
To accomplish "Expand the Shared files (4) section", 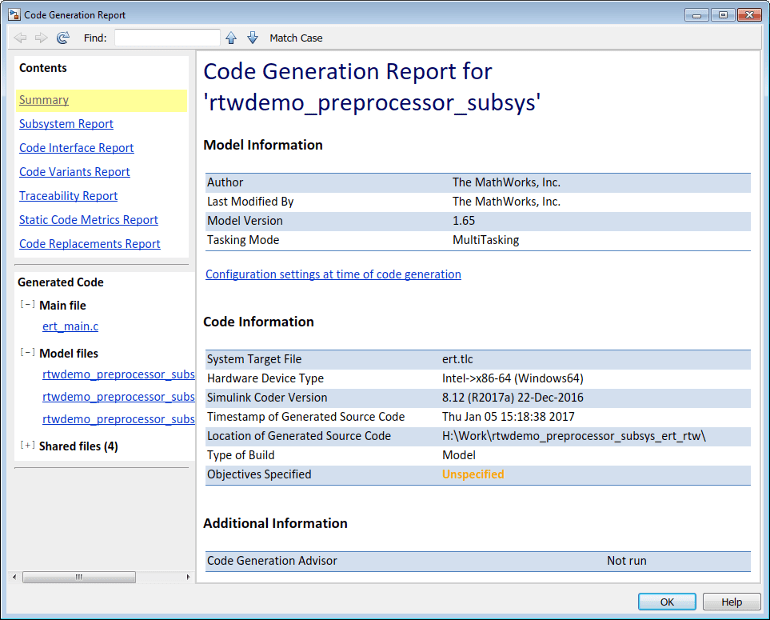I will click(x=28, y=446).
